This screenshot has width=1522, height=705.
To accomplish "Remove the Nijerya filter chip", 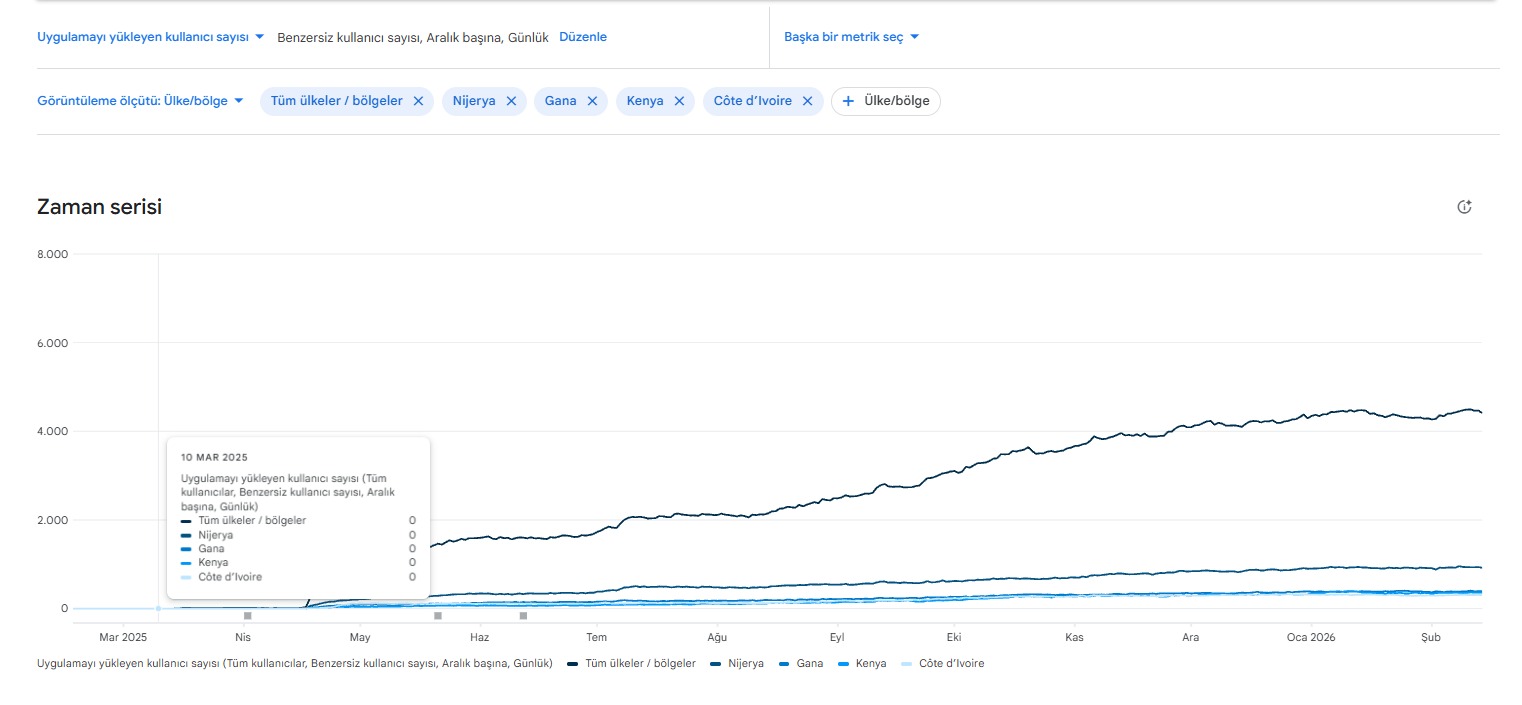I will [511, 101].
